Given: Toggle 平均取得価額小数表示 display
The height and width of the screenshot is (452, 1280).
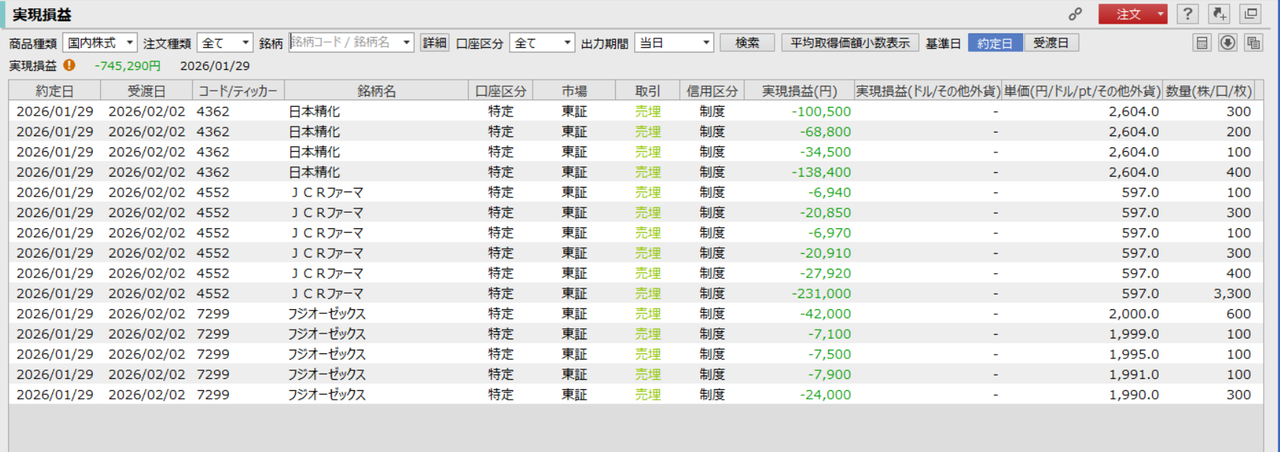Looking at the screenshot, I should pyautogui.click(x=850, y=43).
